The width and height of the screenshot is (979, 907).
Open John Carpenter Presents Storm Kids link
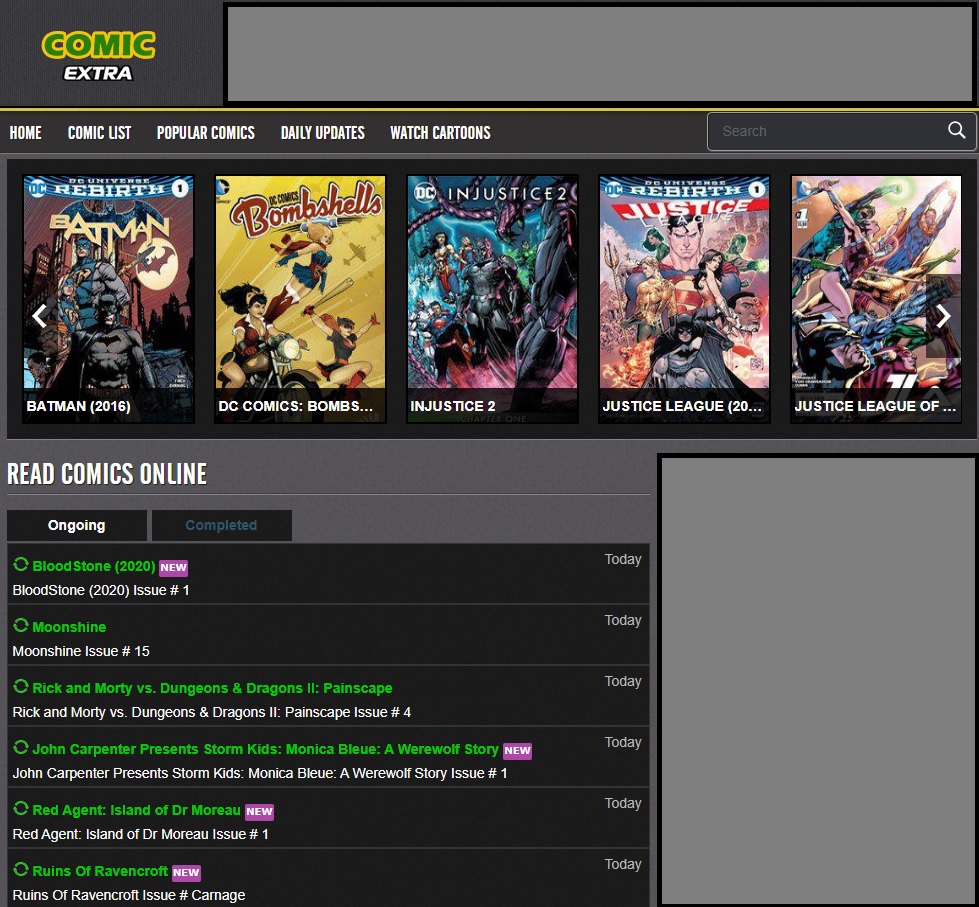265,749
